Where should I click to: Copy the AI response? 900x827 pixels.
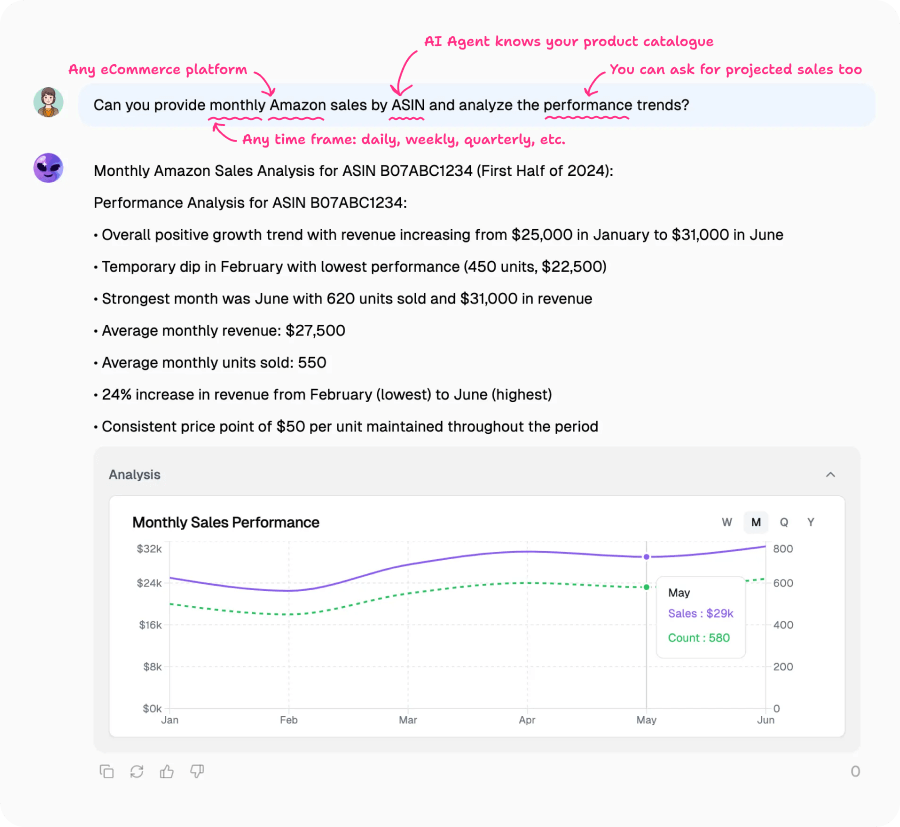tap(107, 771)
